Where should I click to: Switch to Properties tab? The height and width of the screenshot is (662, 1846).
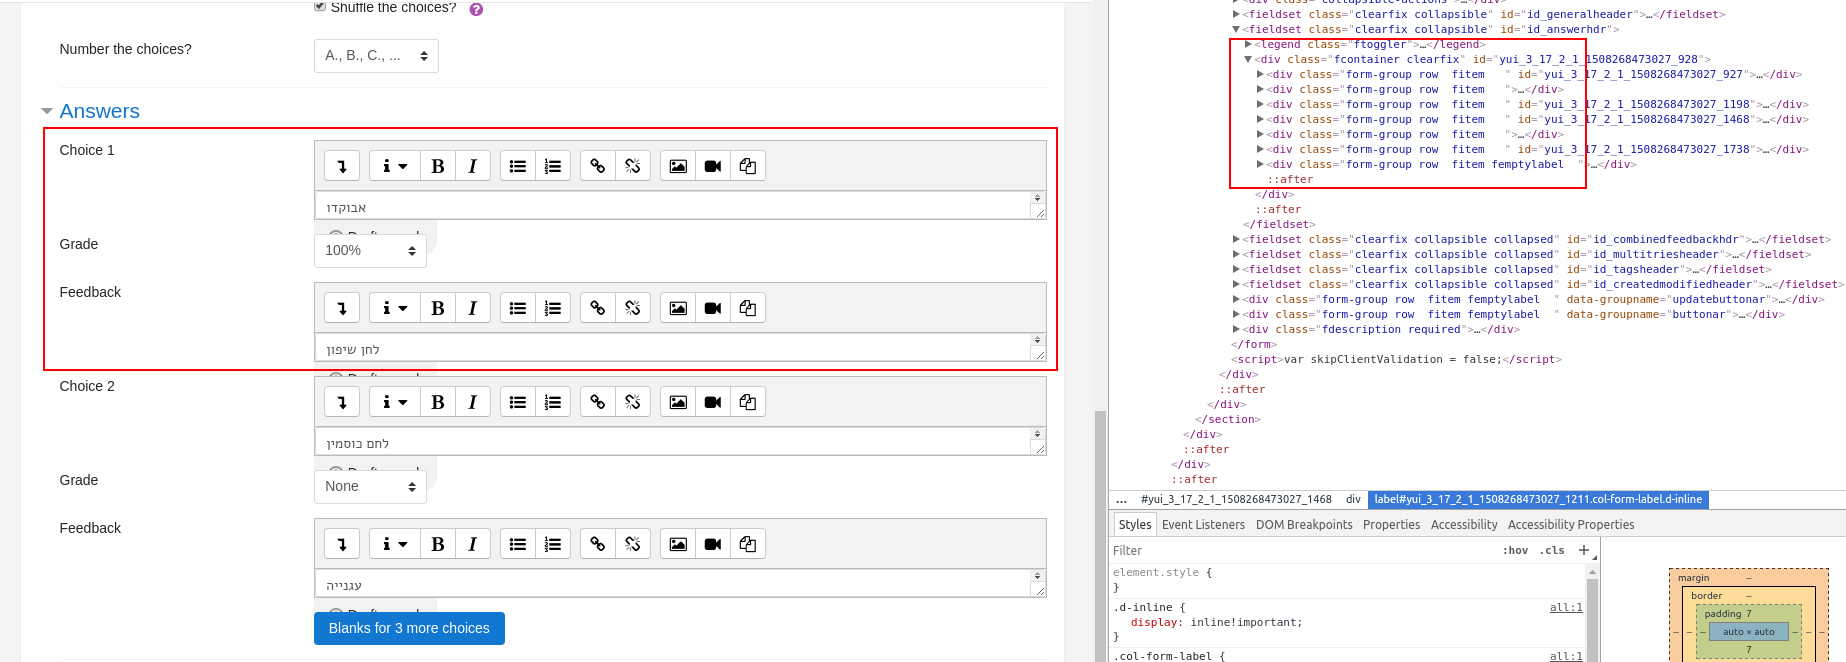tap(1391, 524)
